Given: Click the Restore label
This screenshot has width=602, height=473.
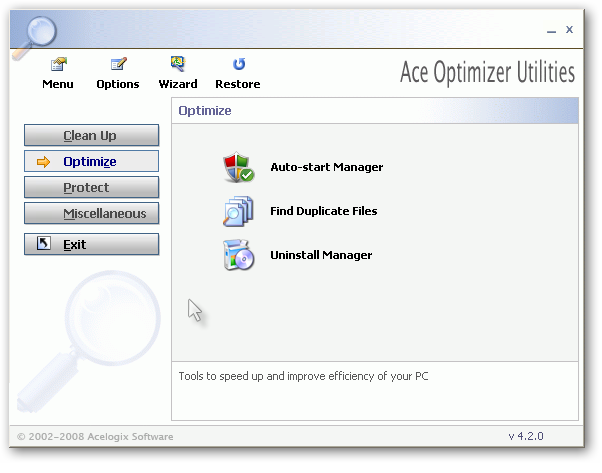Looking at the screenshot, I should coord(238,84).
